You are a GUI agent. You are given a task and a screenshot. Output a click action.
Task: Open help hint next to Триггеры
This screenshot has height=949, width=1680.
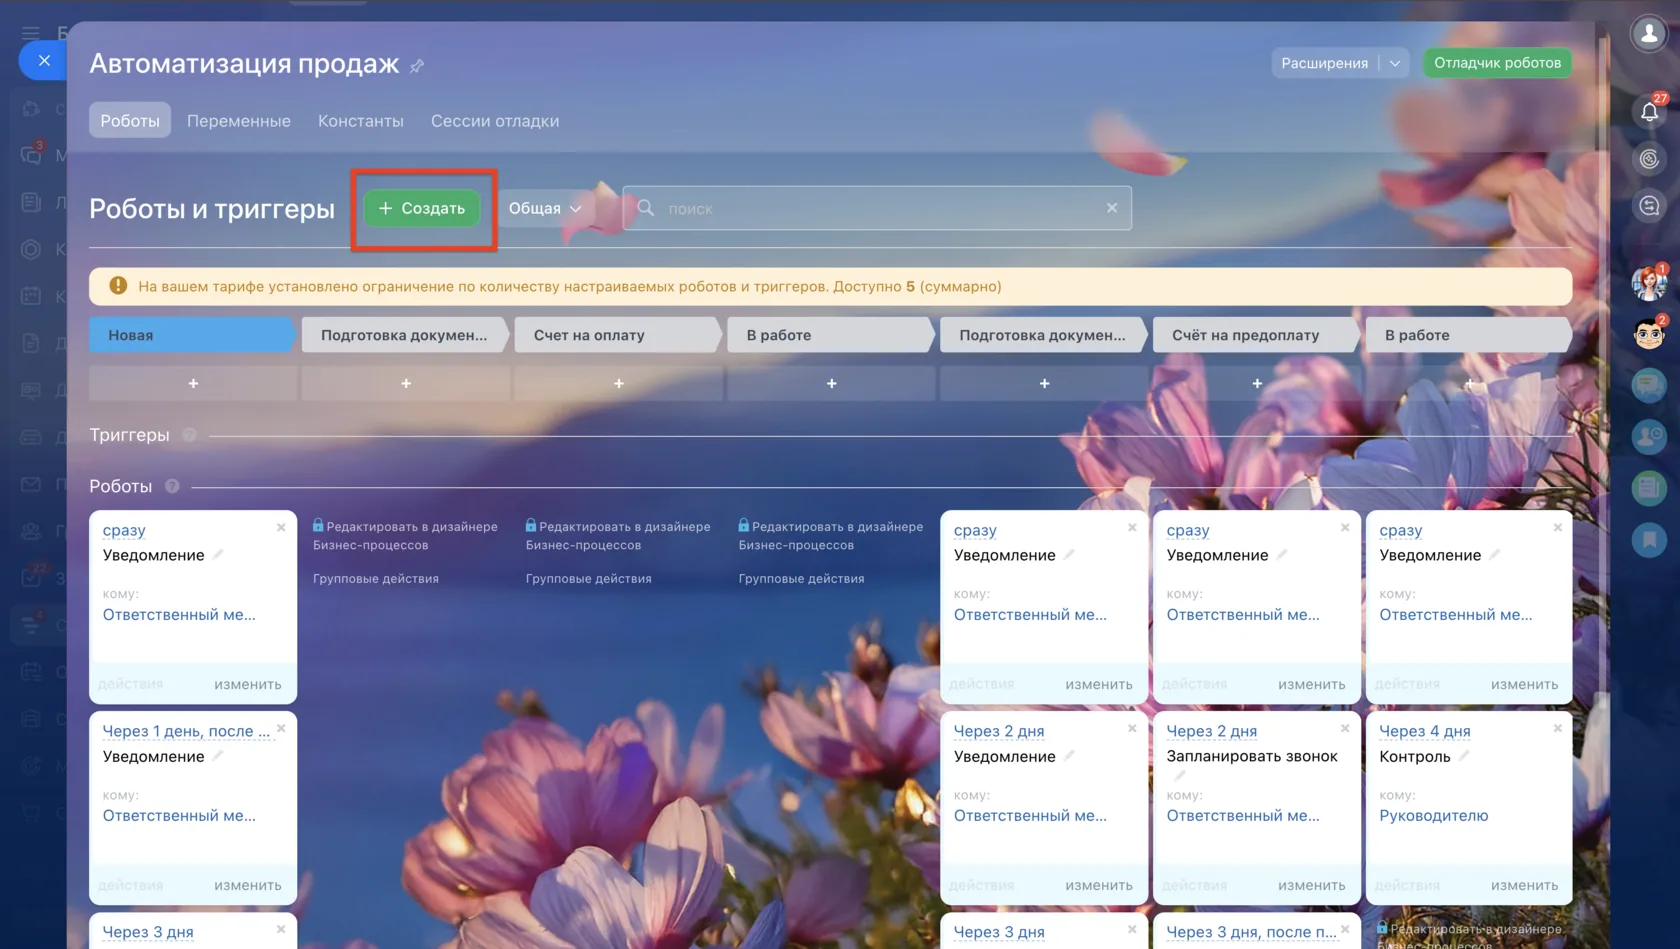click(x=189, y=435)
